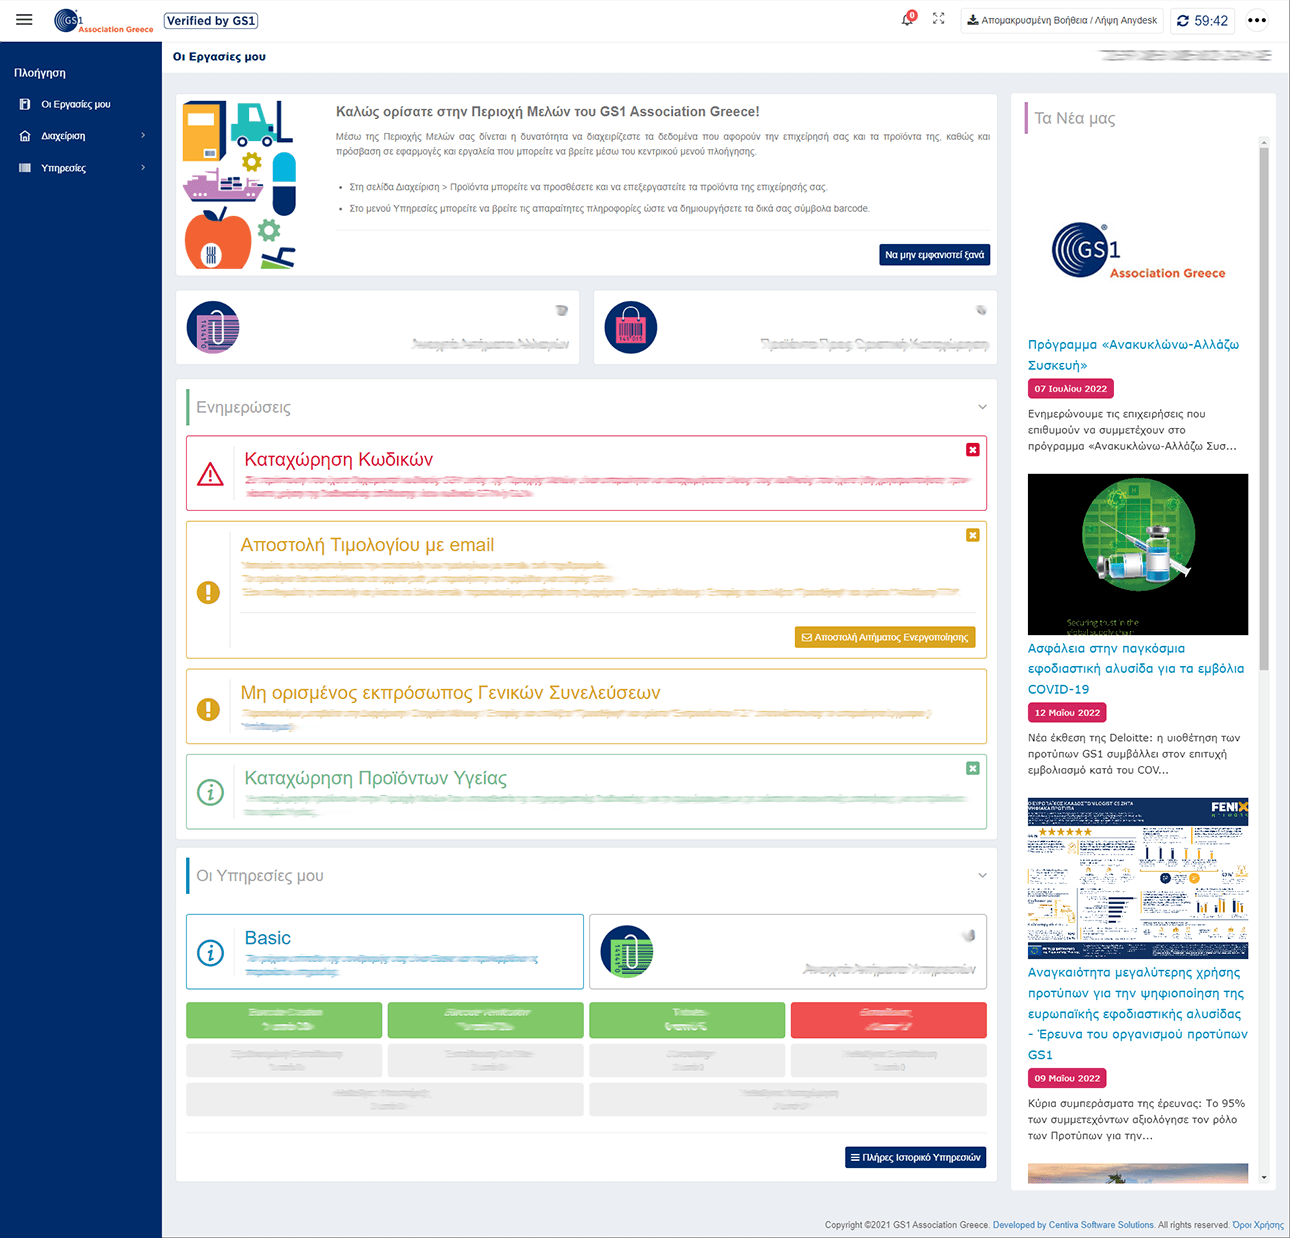Click the colorful welcome illustration image
Screen dimensions: 1290x1238
point(240,185)
